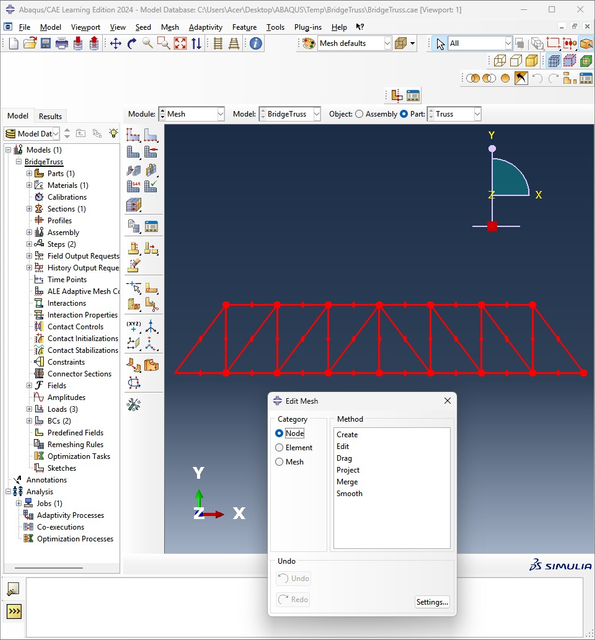The height and width of the screenshot is (640, 595).
Task: Expand the Steps (2) tree node
Action: (x=29, y=244)
